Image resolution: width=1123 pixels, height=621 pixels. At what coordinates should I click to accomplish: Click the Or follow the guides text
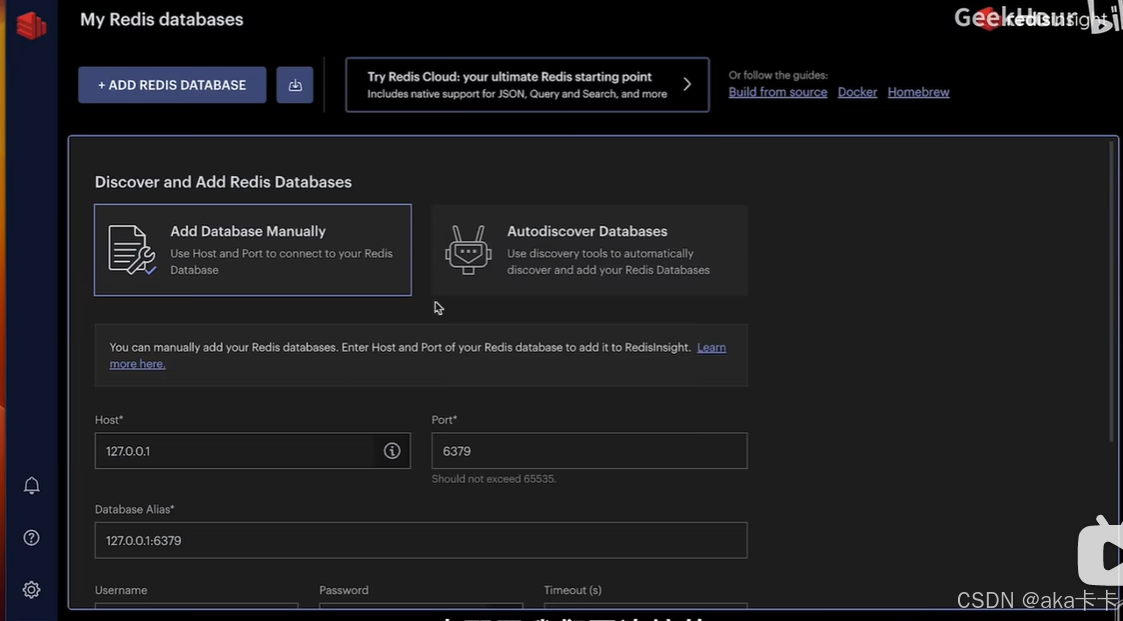click(778, 74)
